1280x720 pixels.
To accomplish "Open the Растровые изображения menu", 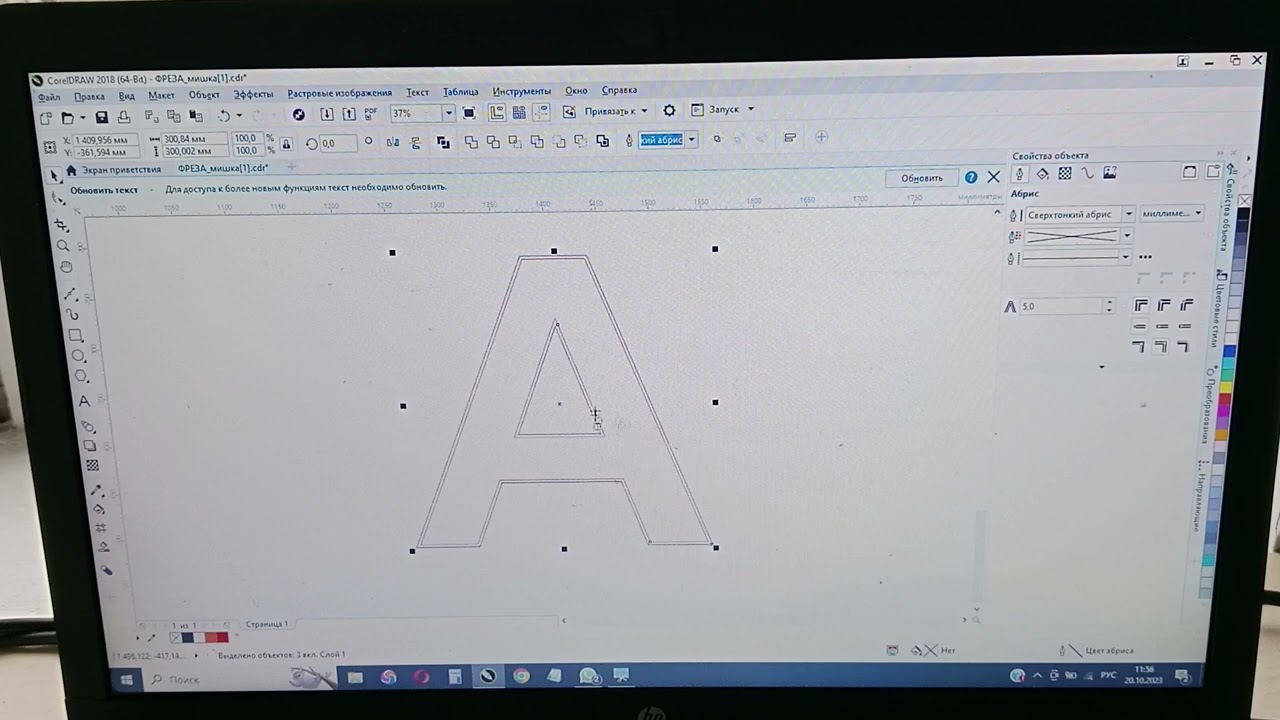I will pyautogui.click(x=340, y=94).
